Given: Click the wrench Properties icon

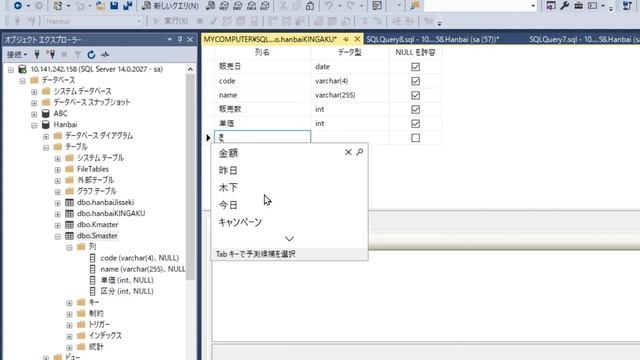Looking at the screenshot, I should (565, 6).
